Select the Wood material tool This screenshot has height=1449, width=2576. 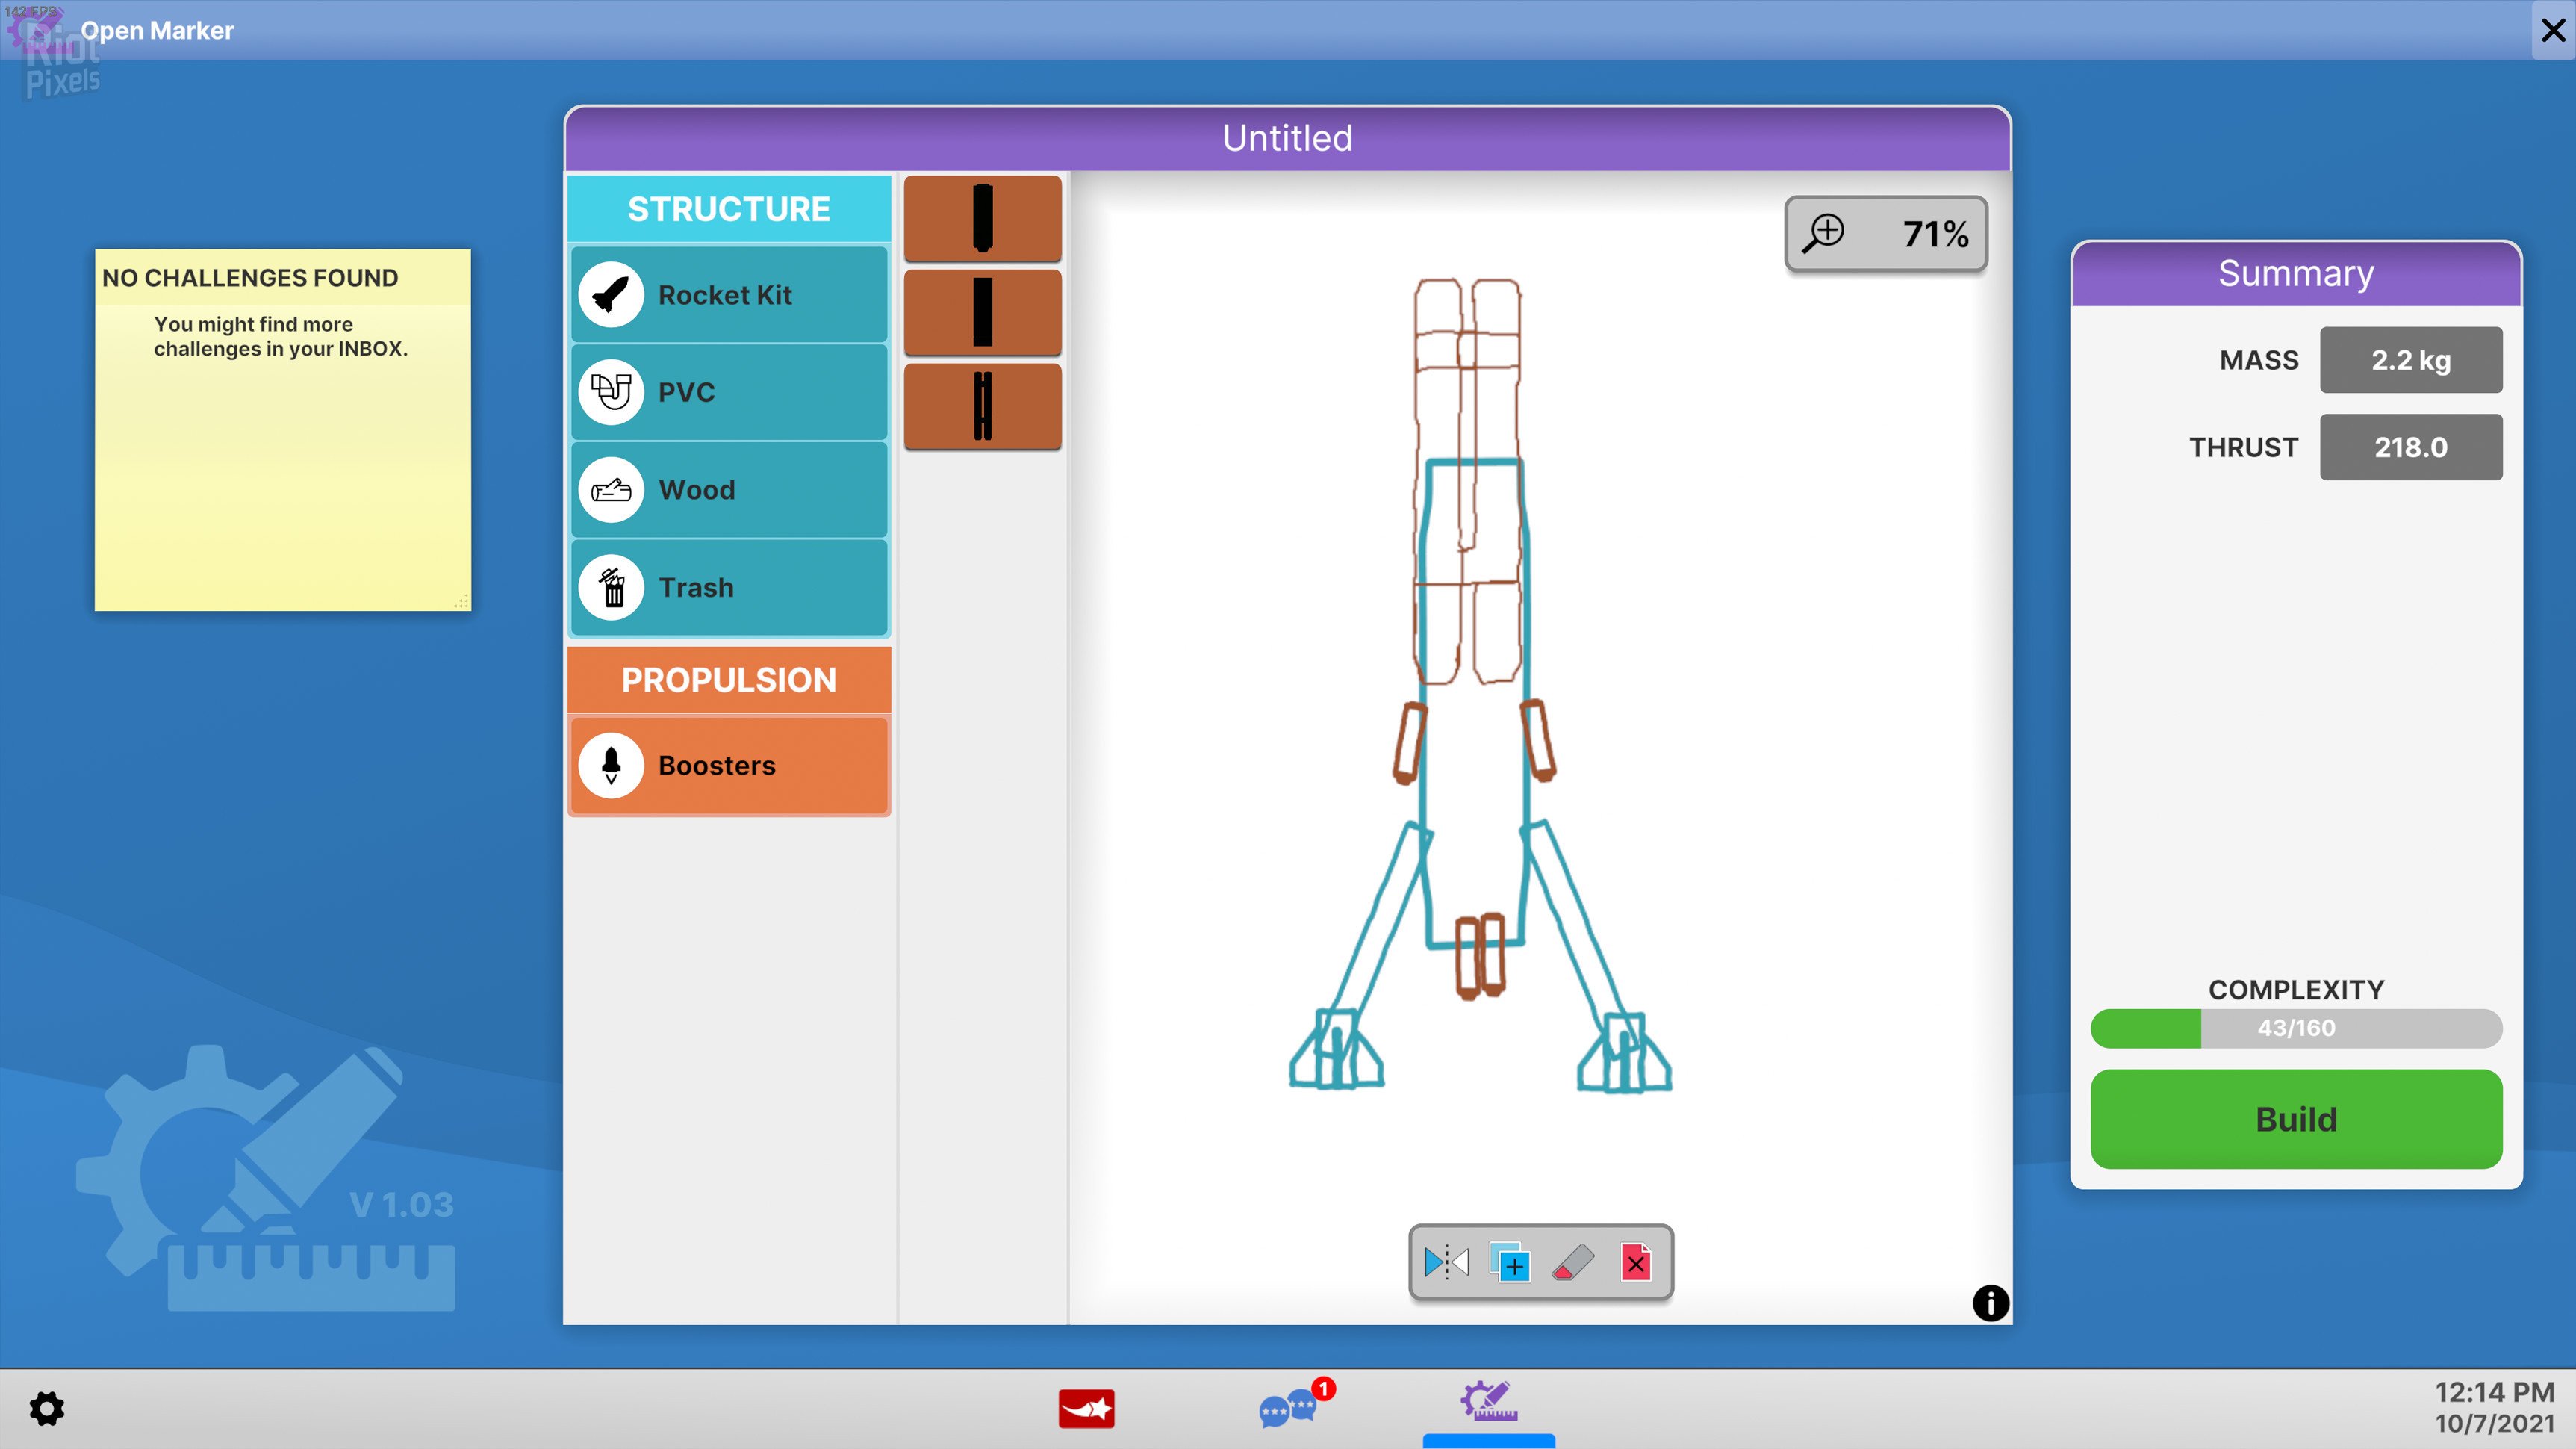tap(728, 489)
